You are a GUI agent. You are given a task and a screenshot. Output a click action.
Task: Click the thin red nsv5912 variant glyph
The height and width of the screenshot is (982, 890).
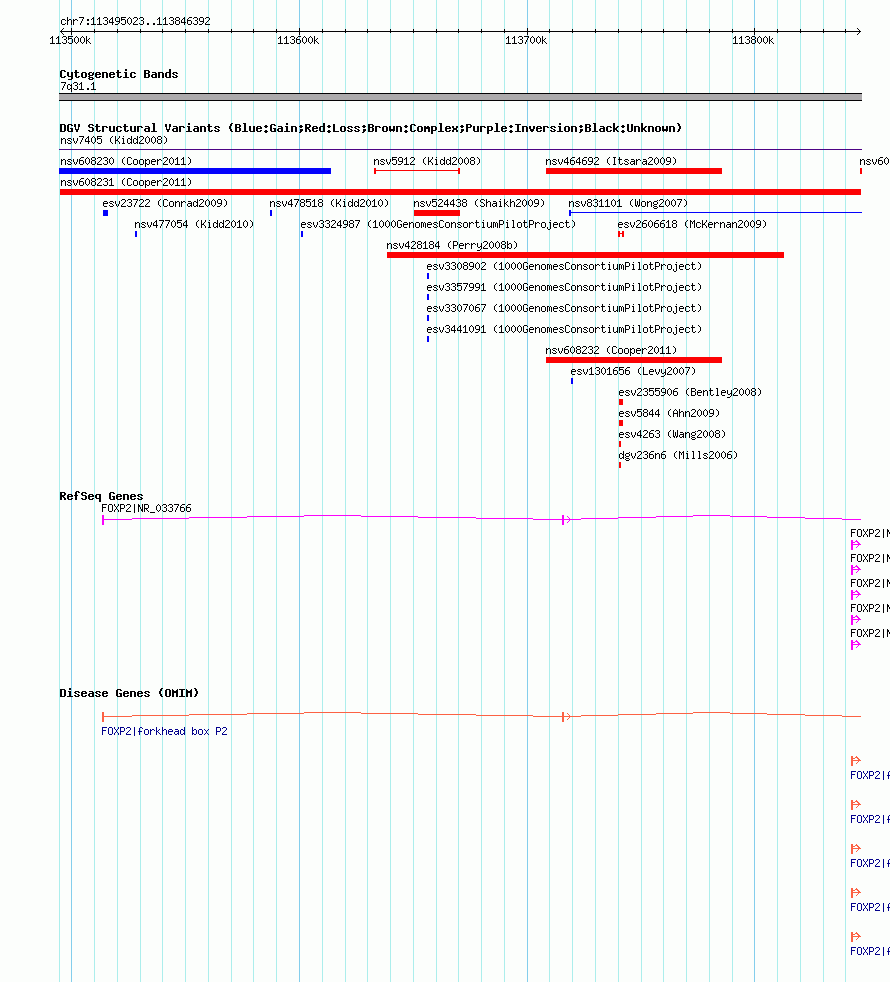[x=417, y=171]
